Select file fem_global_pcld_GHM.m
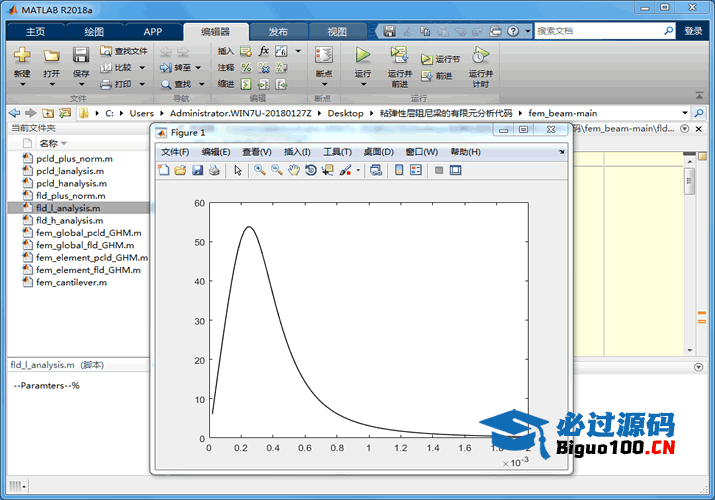The image size is (715, 500). (x=89, y=233)
